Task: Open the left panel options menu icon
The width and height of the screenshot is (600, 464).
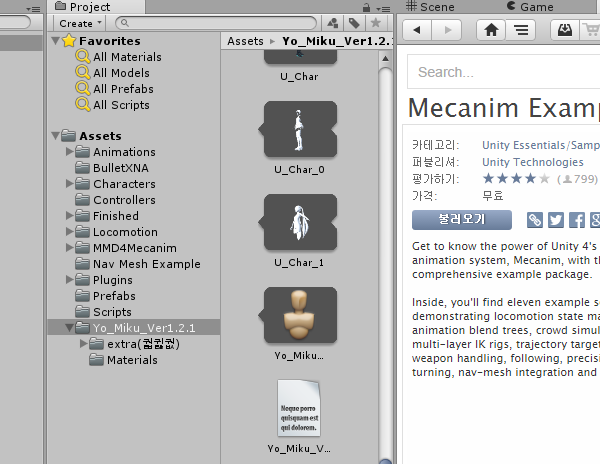Action: pyautogui.click(x=34, y=8)
